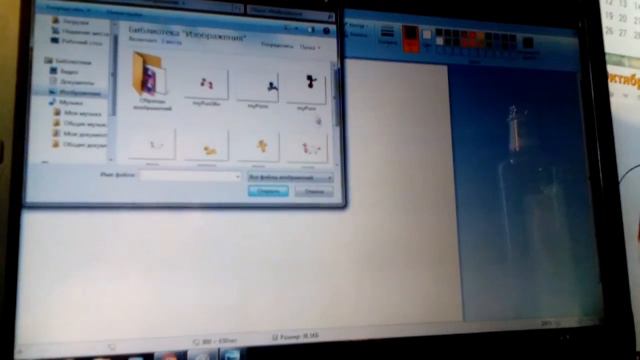Select the myPonyMe image thumbnail

[x=206, y=87]
